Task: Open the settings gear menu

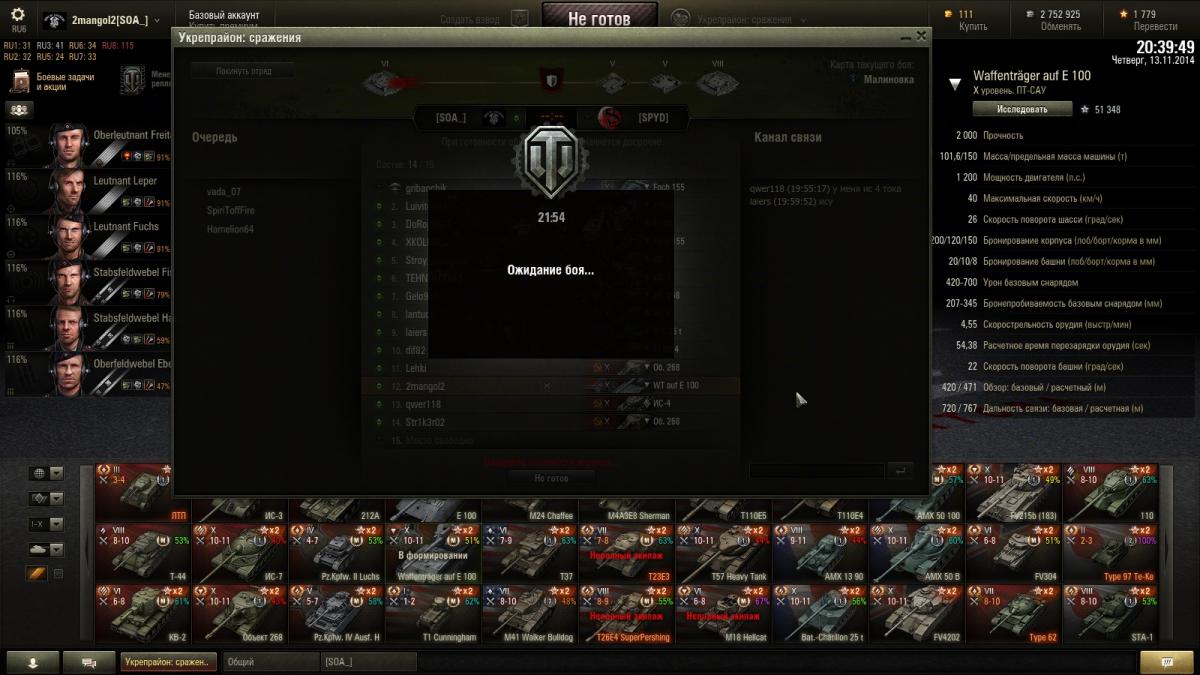Action: (18, 15)
